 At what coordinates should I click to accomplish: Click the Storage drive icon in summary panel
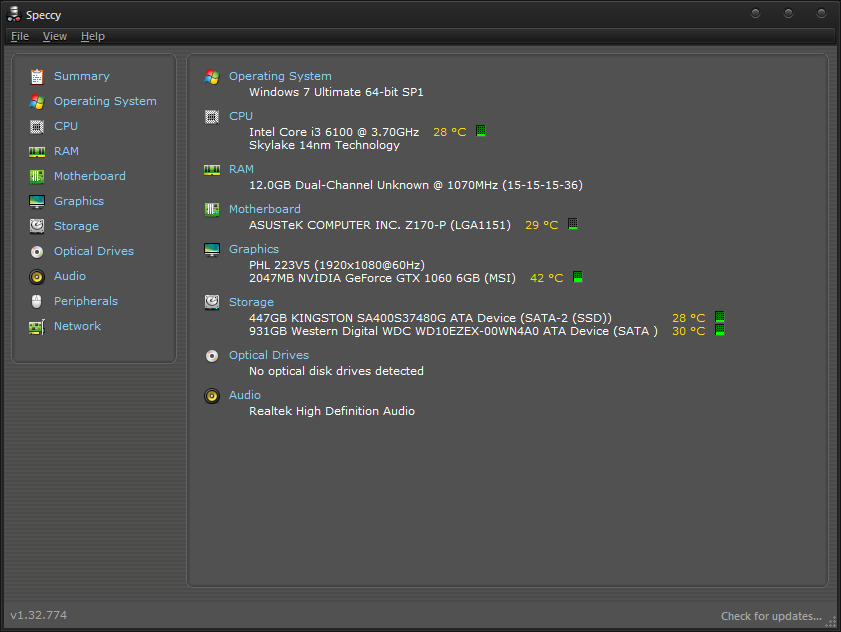pos(212,302)
